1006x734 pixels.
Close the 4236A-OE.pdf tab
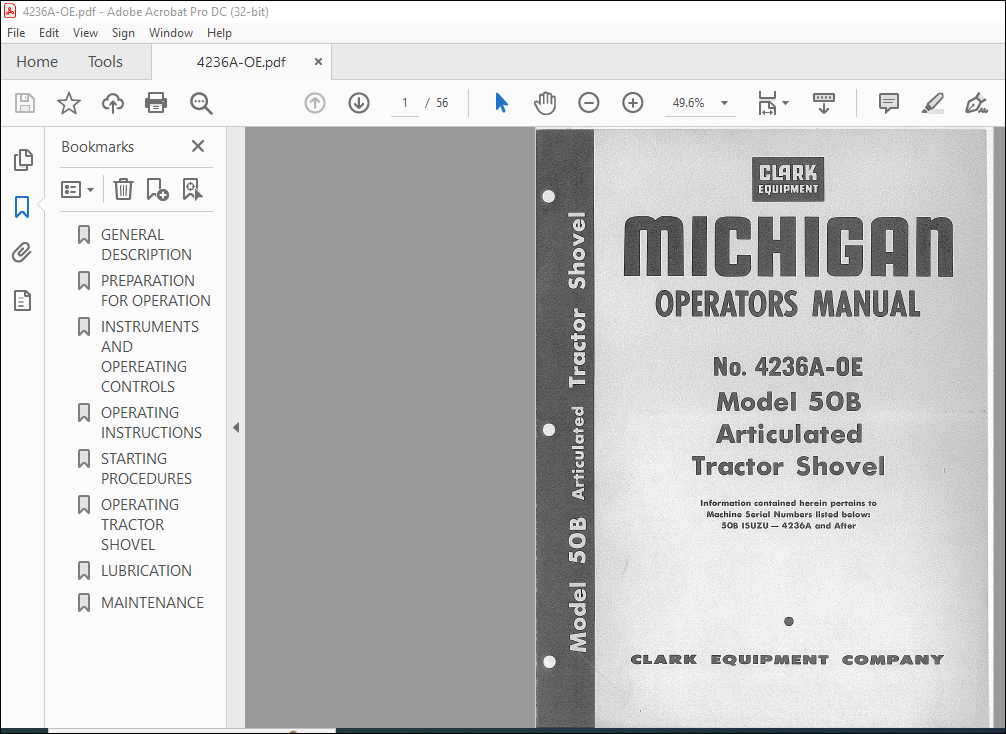[x=318, y=62]
